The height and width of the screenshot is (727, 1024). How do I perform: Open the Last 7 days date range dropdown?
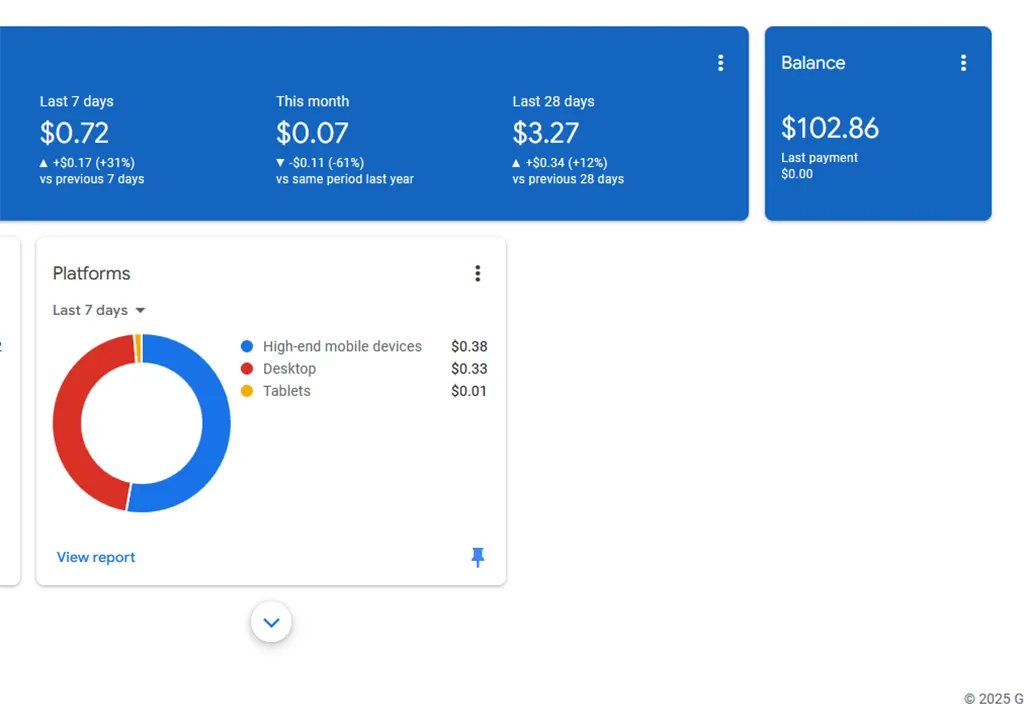[x=98, y=310]
